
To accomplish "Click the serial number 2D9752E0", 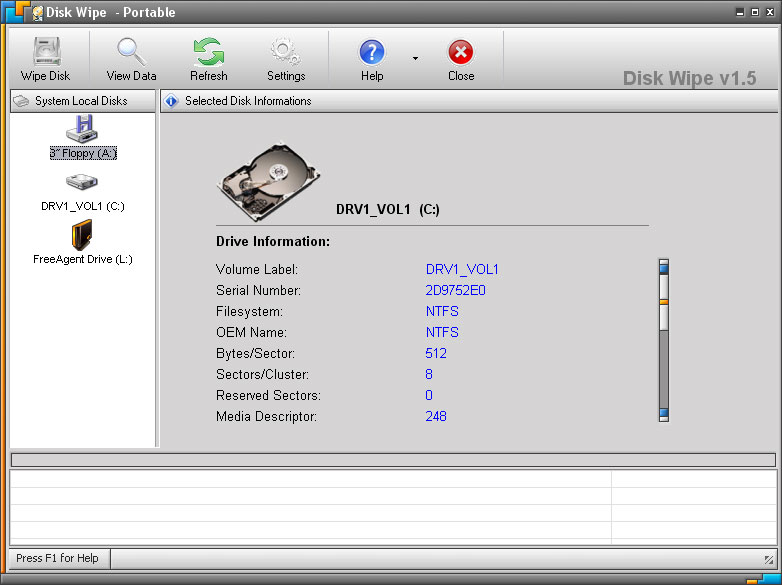I will [455, 290].
